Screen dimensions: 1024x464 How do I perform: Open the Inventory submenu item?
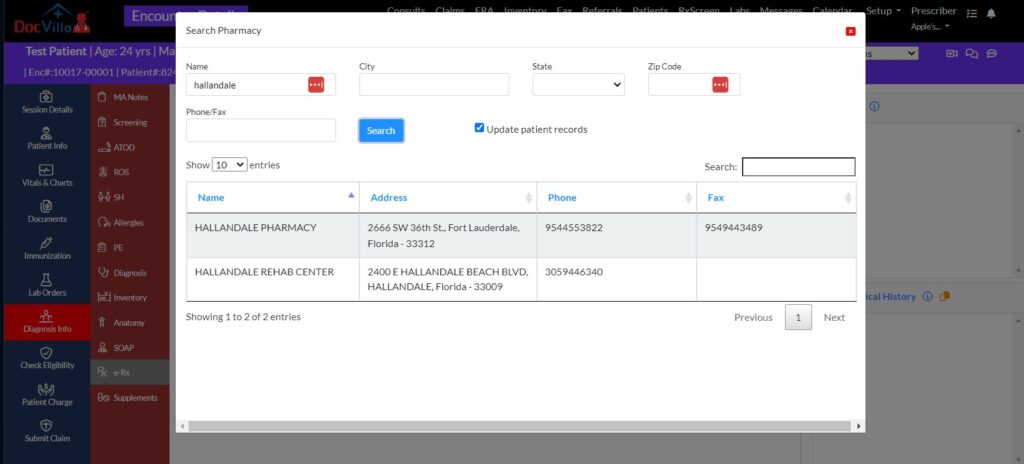pos(129,297)
